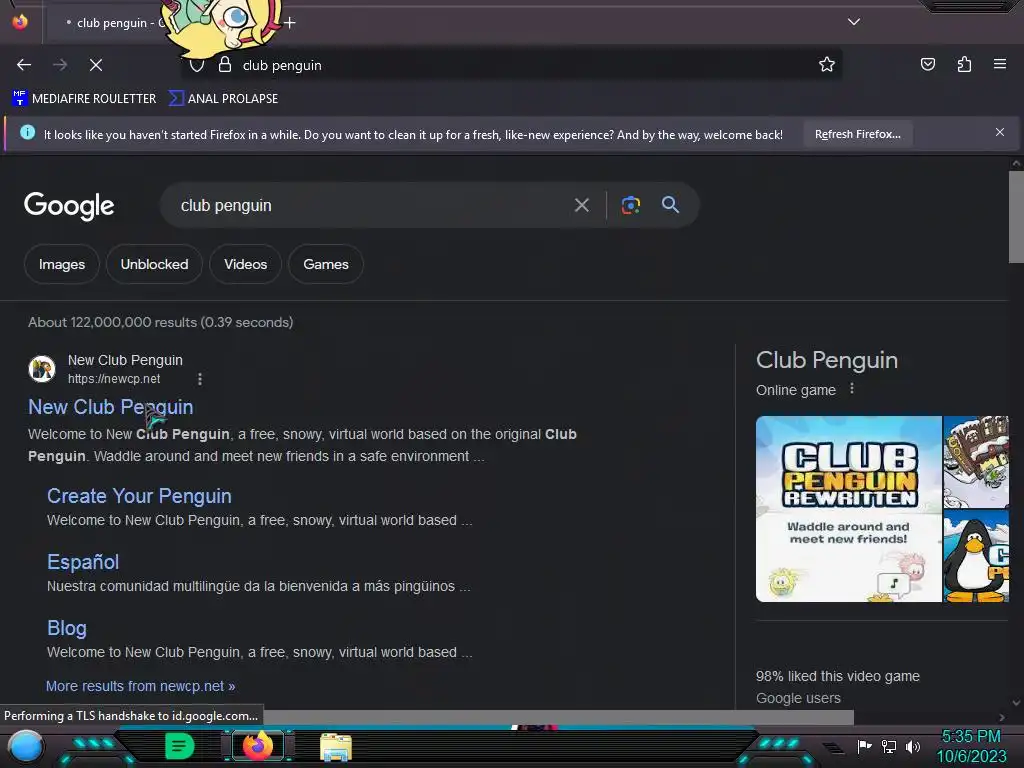This screenshot has height=768, width=1024.
Task: Open the Firefox hamburger application menu
Action: [x=1000, y=64]
